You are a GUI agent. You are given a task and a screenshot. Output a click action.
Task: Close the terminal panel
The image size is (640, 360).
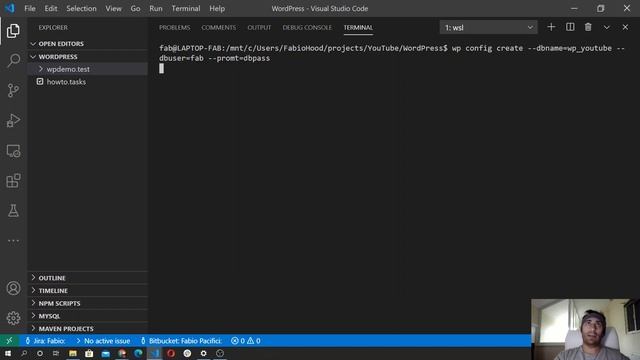(625, 27)
